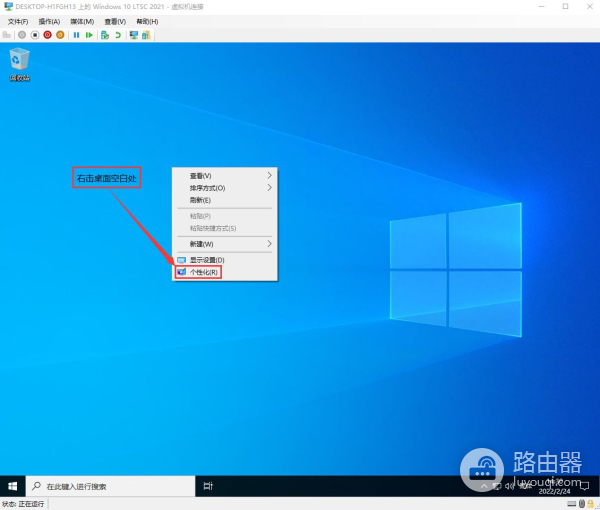The width and height of the screenshot is (600, 510).
Task: Open the Action Center notification icon
Action: click(585, 486)
